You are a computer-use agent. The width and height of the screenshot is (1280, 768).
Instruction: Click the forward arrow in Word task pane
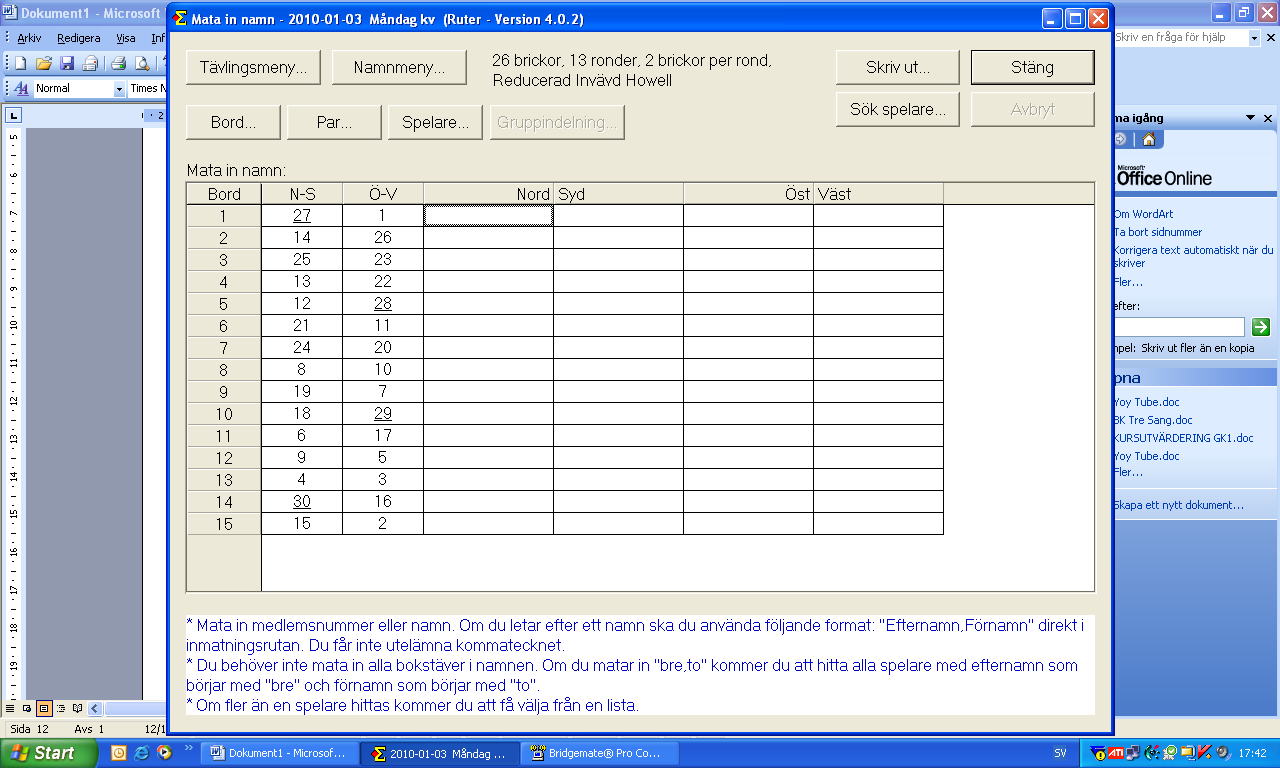[x=1120, y=140]
